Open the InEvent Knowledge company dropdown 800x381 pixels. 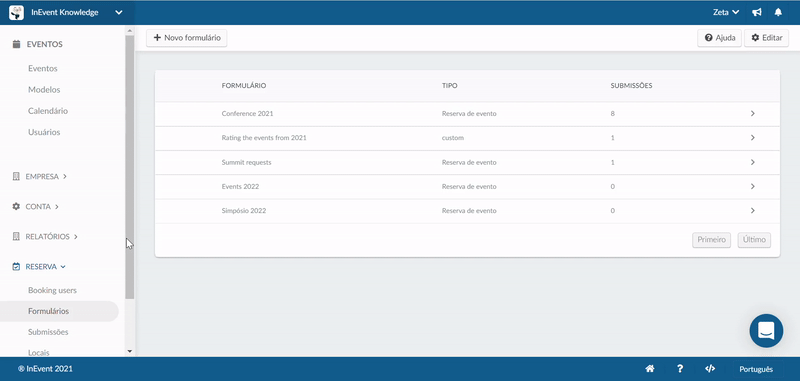pos(66,13)
